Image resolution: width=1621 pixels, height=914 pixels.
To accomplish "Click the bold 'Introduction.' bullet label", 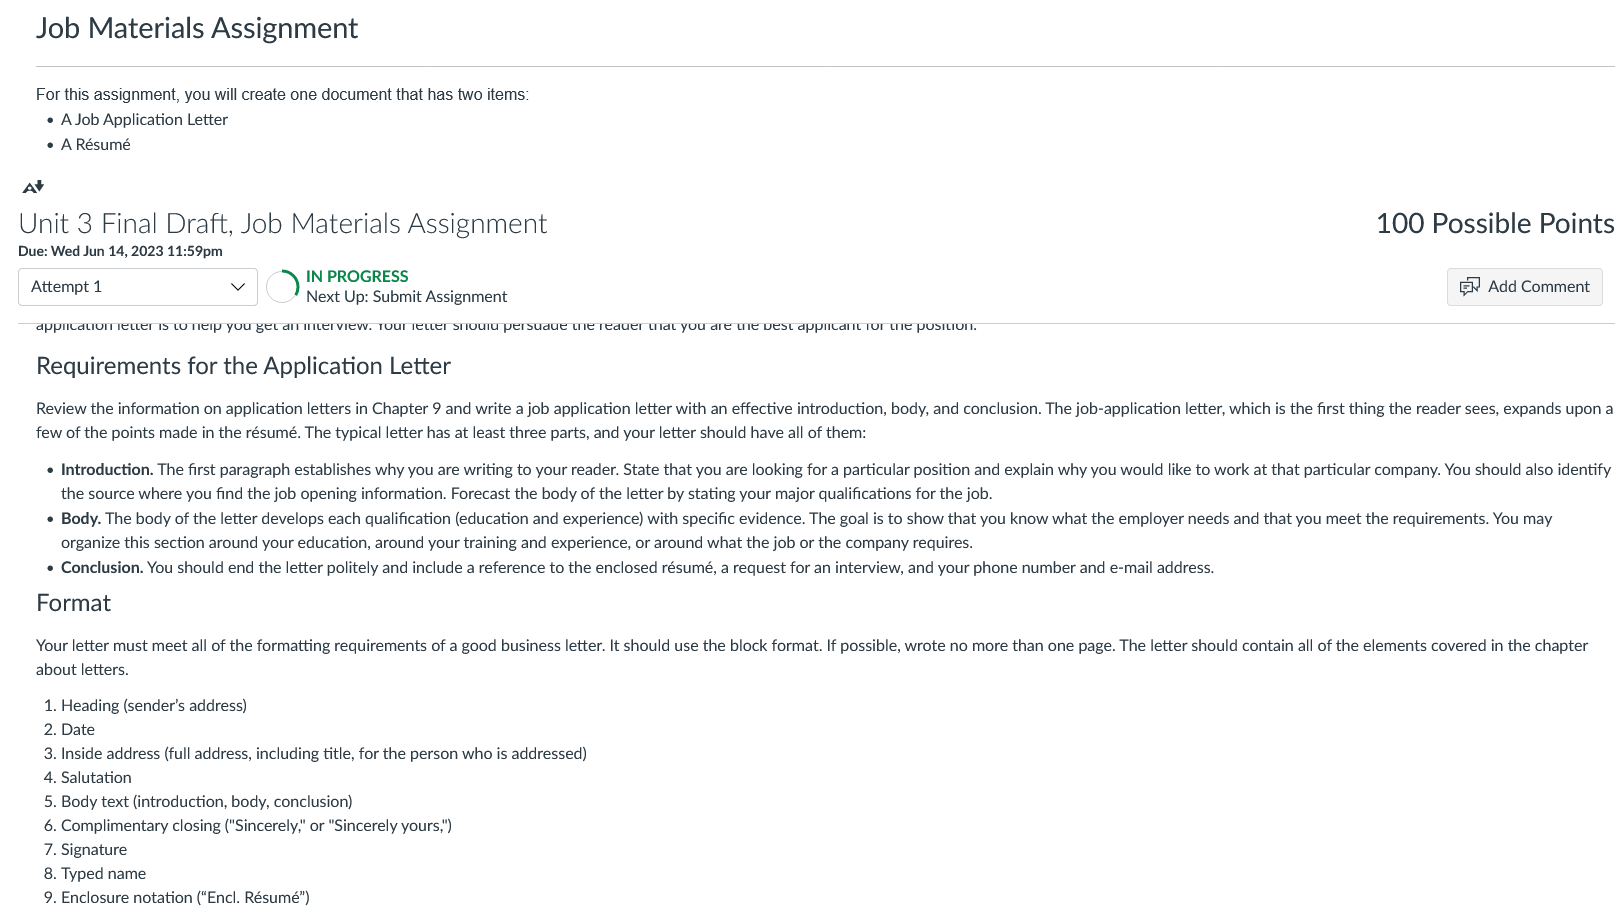I will [x=107, y=470].
